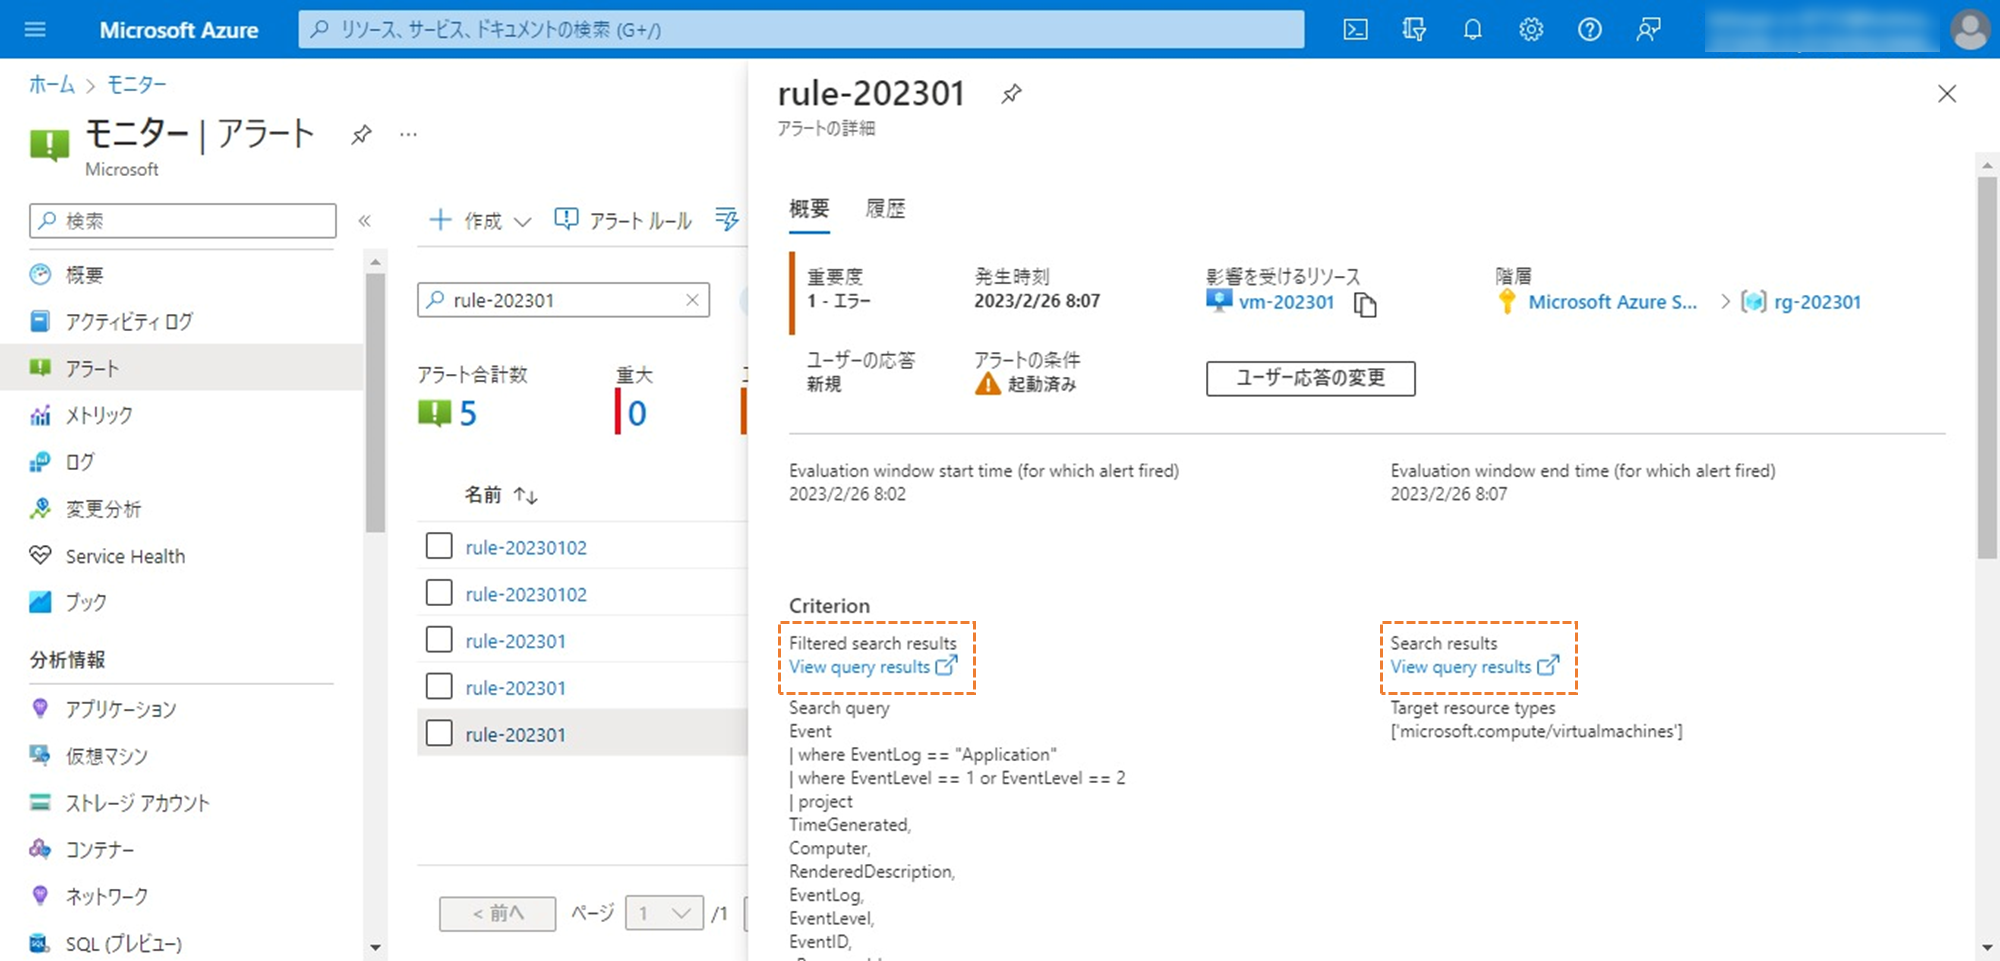Viewport: 2000px width, 961px height.
Task: Open Service Health in the sidebar
Action: (x=125, y=556)
